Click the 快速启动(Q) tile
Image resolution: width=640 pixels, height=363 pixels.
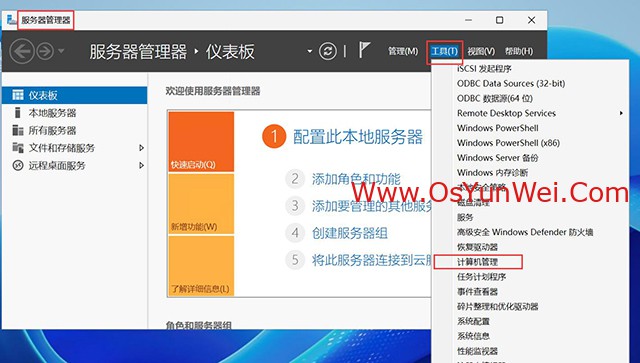coord(201,141)
